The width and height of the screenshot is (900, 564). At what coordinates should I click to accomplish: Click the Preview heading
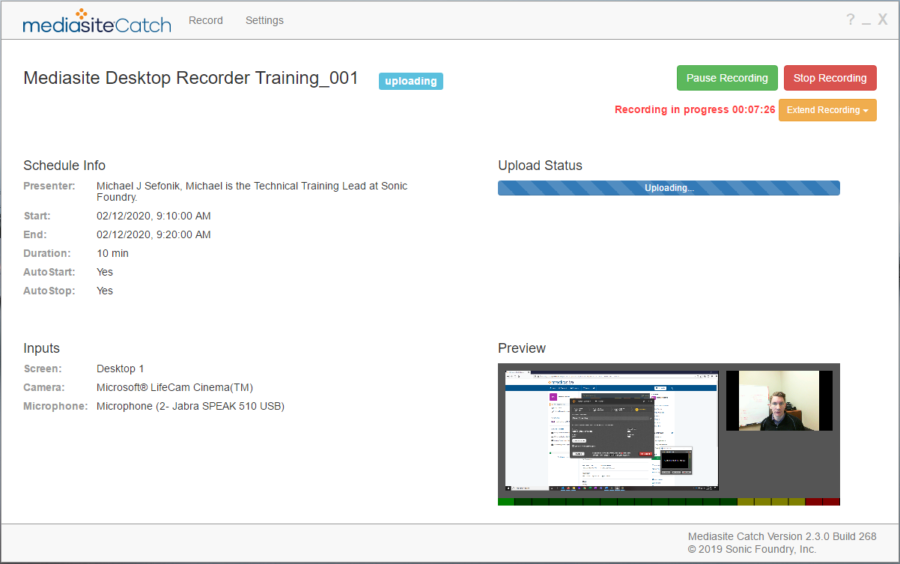point(522,348)
